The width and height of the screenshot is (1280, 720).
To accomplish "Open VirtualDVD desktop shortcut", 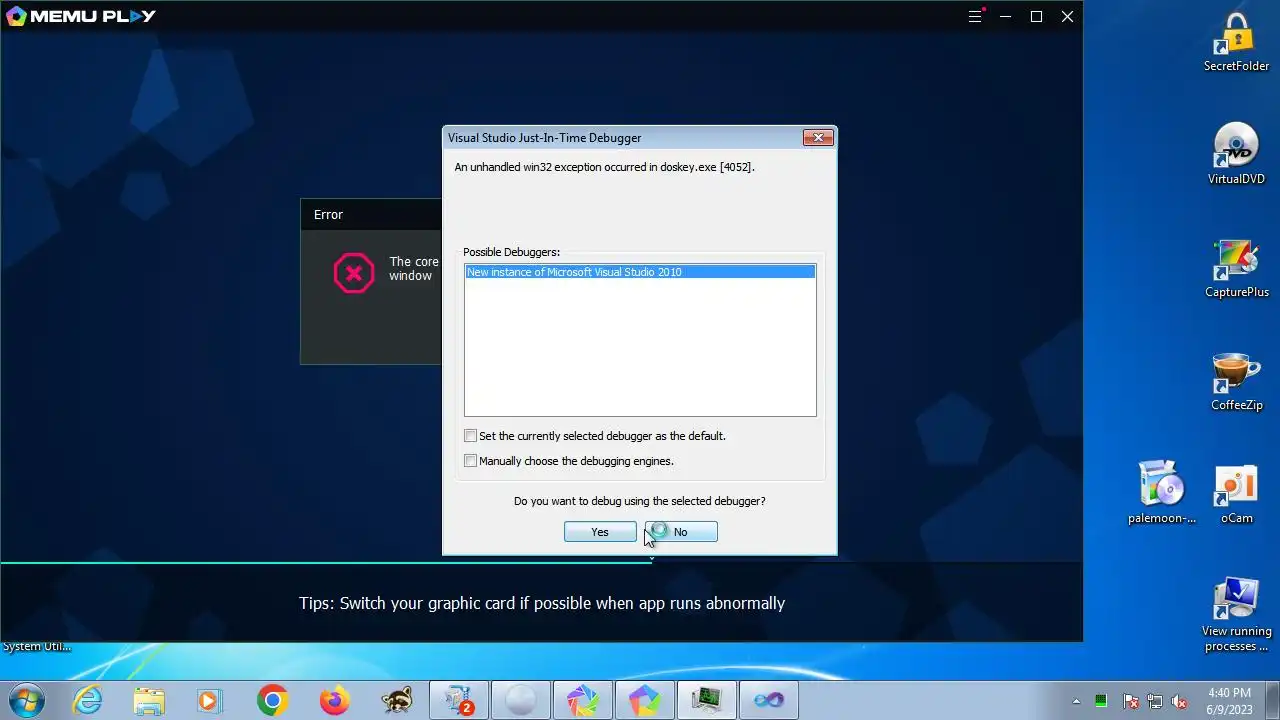I will click(x=1236, y=155).
